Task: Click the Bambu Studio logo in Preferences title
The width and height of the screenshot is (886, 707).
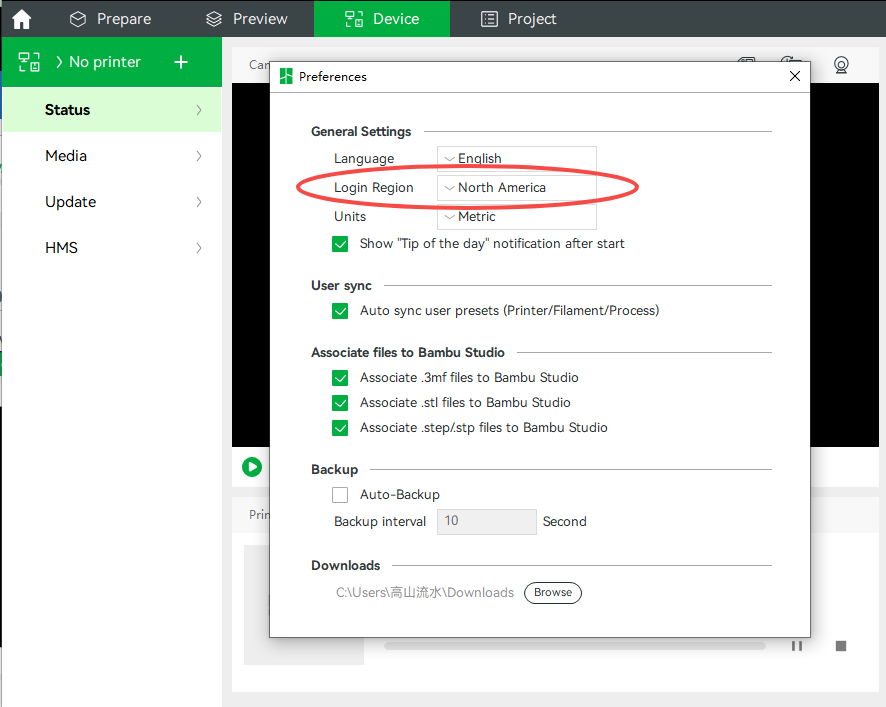Action: tap(286, 76)
